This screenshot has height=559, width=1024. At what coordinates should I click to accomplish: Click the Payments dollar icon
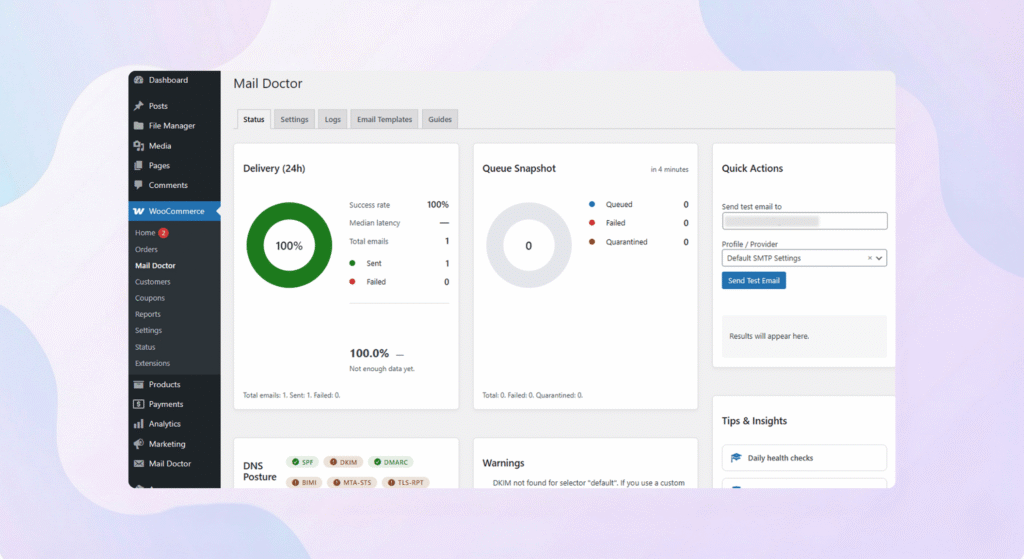[138, 404]
